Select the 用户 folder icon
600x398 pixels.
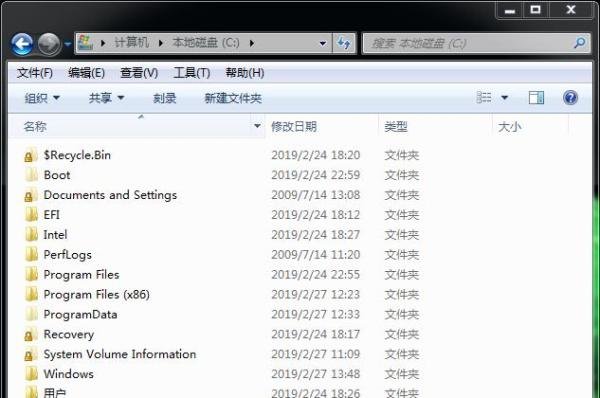[x=31, y=392]
